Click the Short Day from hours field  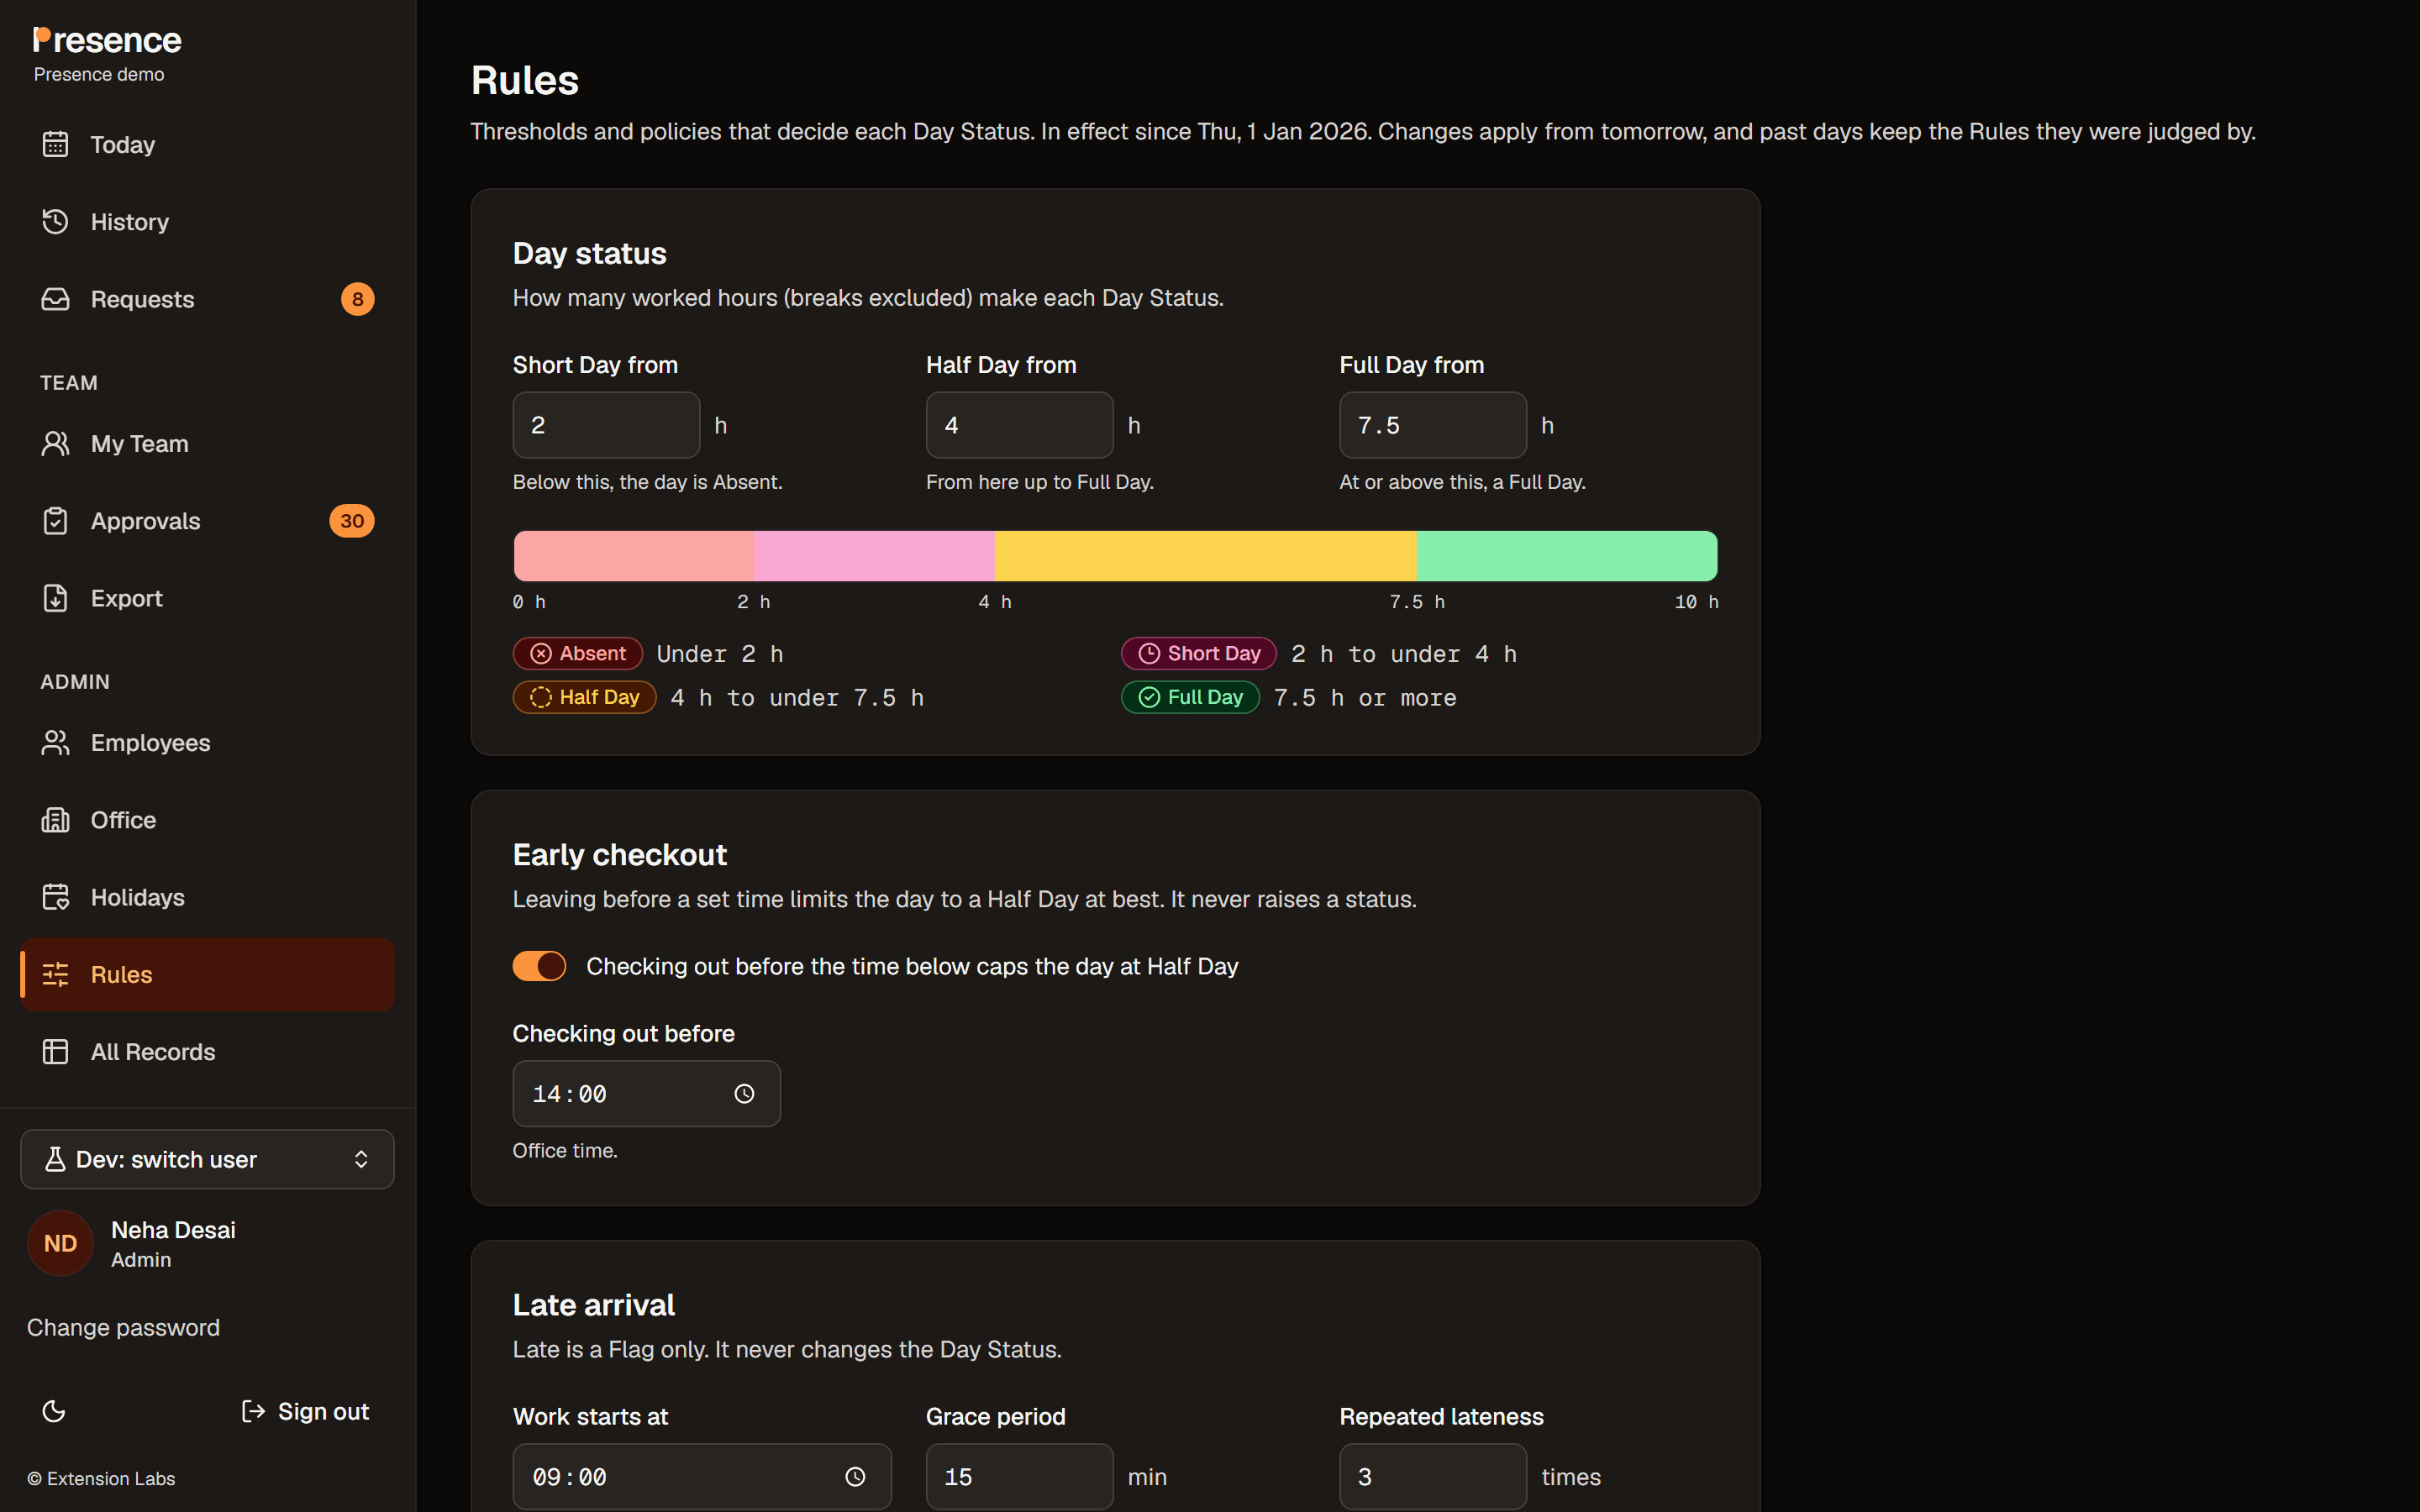coord(606,425)
